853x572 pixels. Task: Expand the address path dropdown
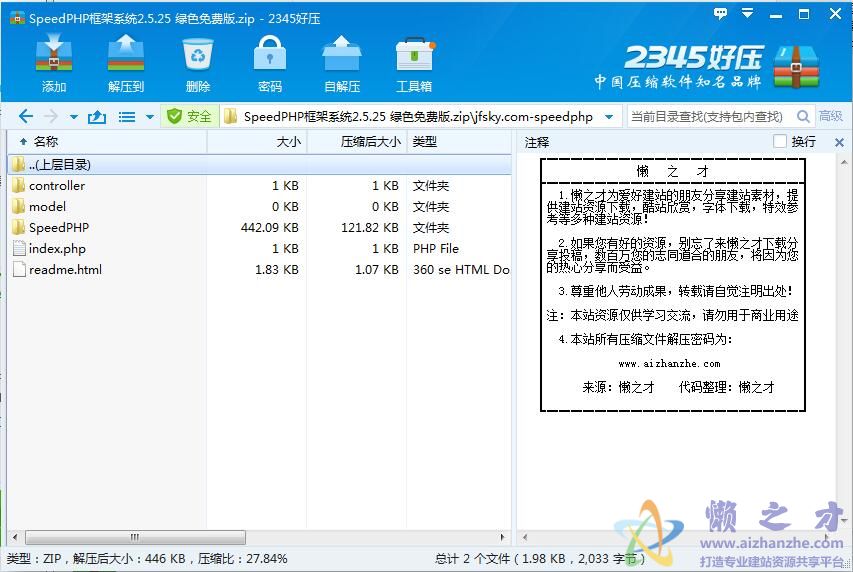(x=609, y=116)
